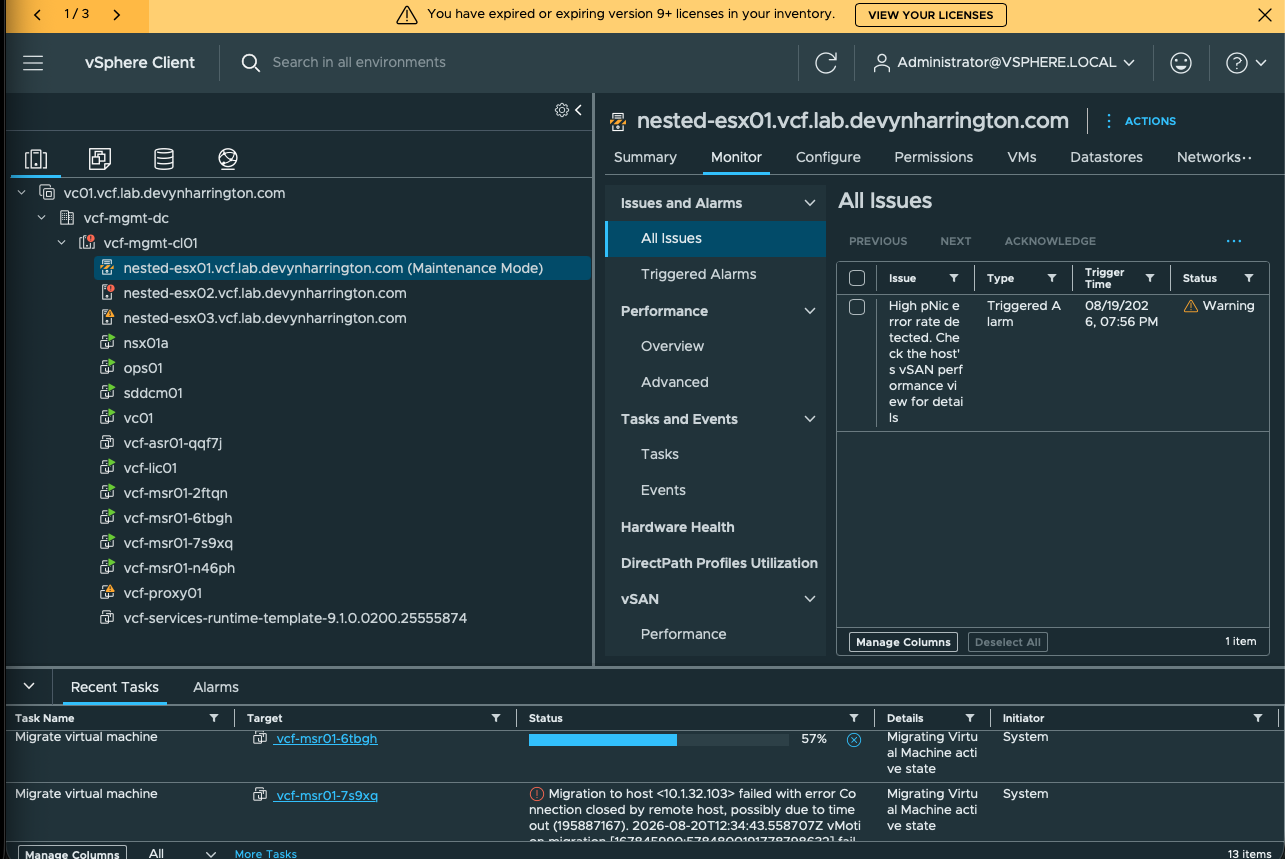Collapse the vcf-mgmt-cl01 cluster node
Viewport: 1285px width, 859px height.
pyautogui.click(x=62, y=243)
